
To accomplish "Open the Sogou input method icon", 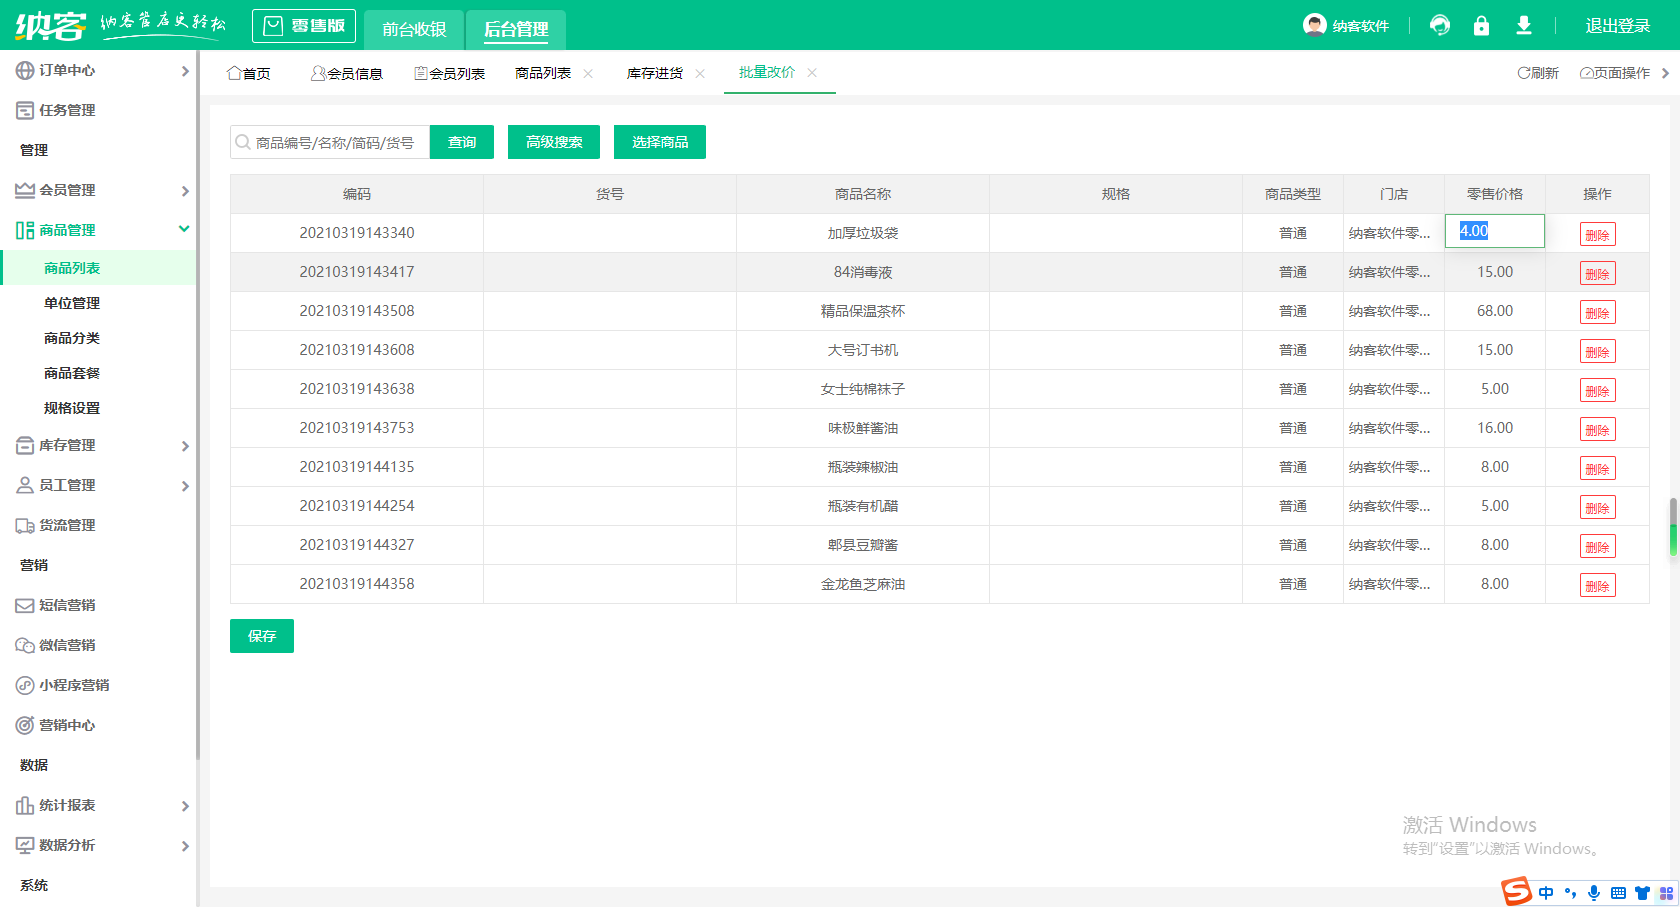I will pyautogui.click(x=1516, y=891).
